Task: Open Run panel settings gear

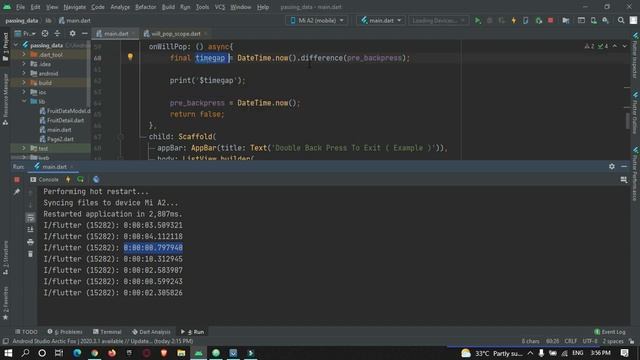Action: (611, 167)
